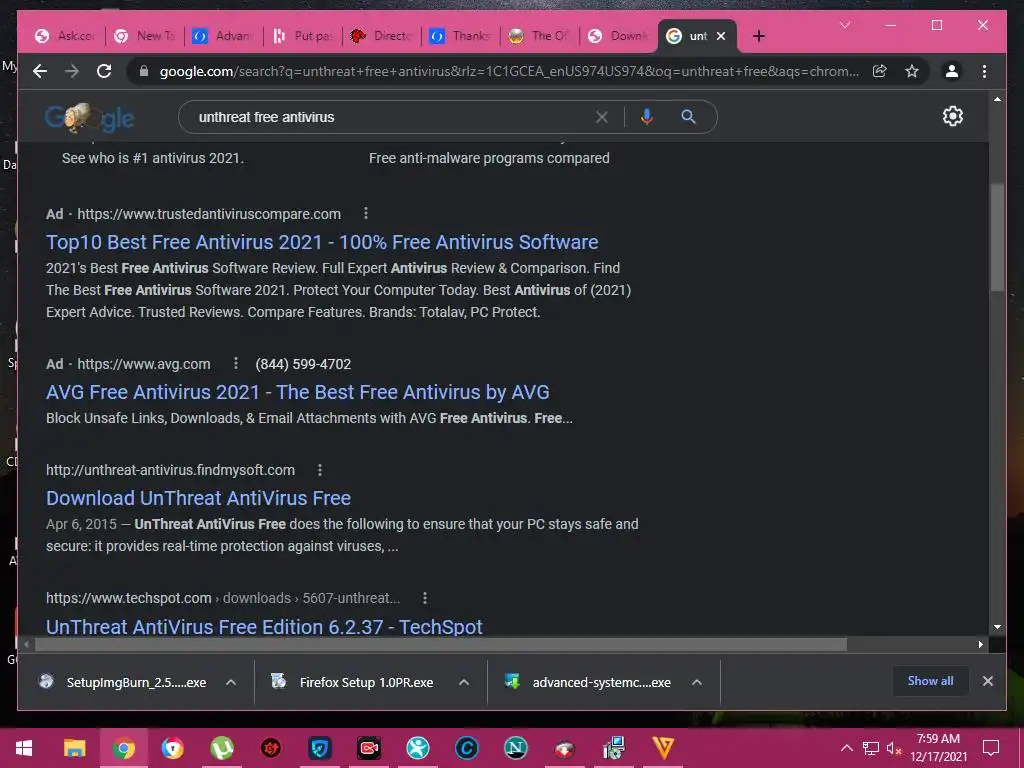
Task: Open uTorrent from the taskbar
Action: click(222, 748)
